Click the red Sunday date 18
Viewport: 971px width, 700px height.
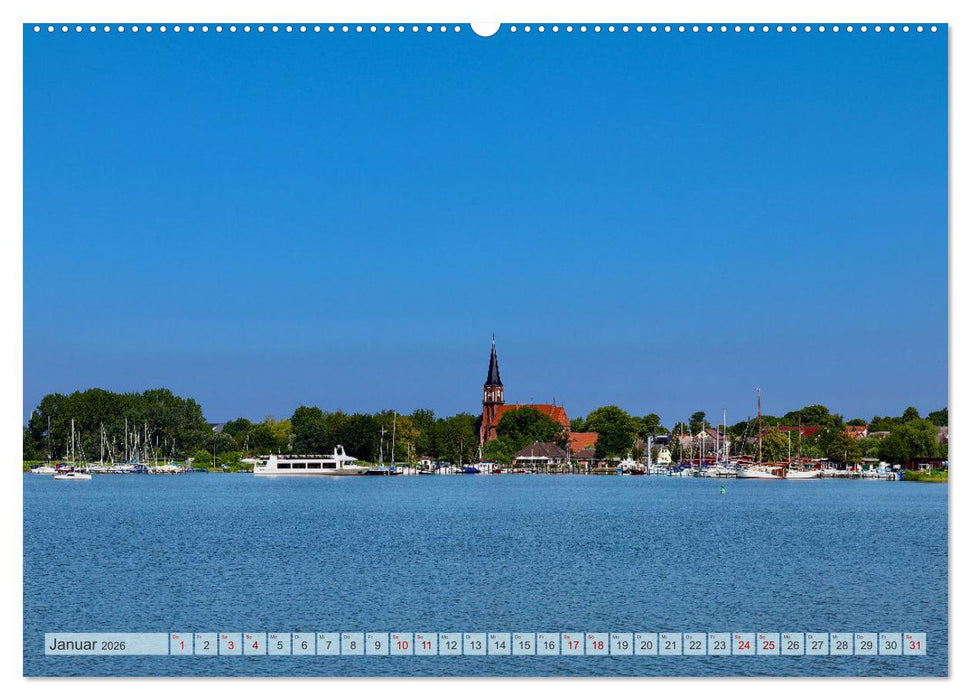600,646
